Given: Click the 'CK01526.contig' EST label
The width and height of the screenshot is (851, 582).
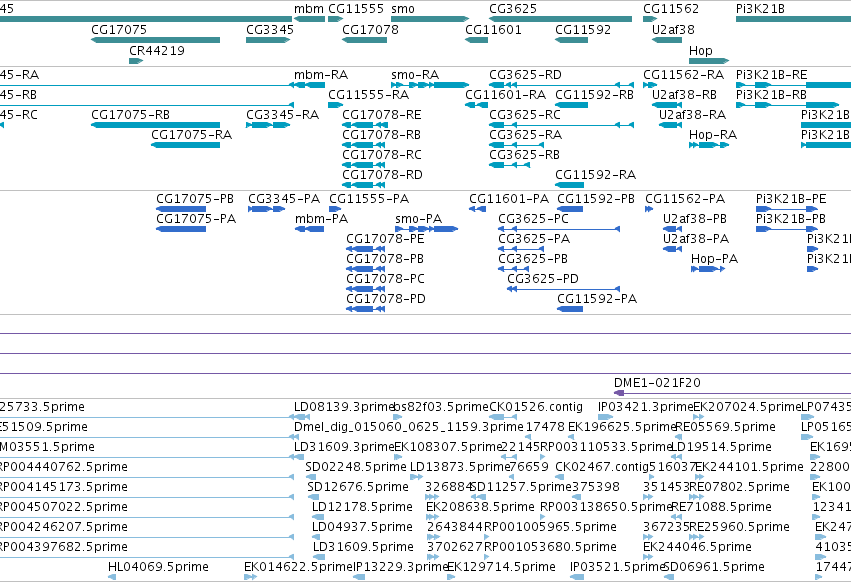Looking at the screenshot, I should pos(536,407).
